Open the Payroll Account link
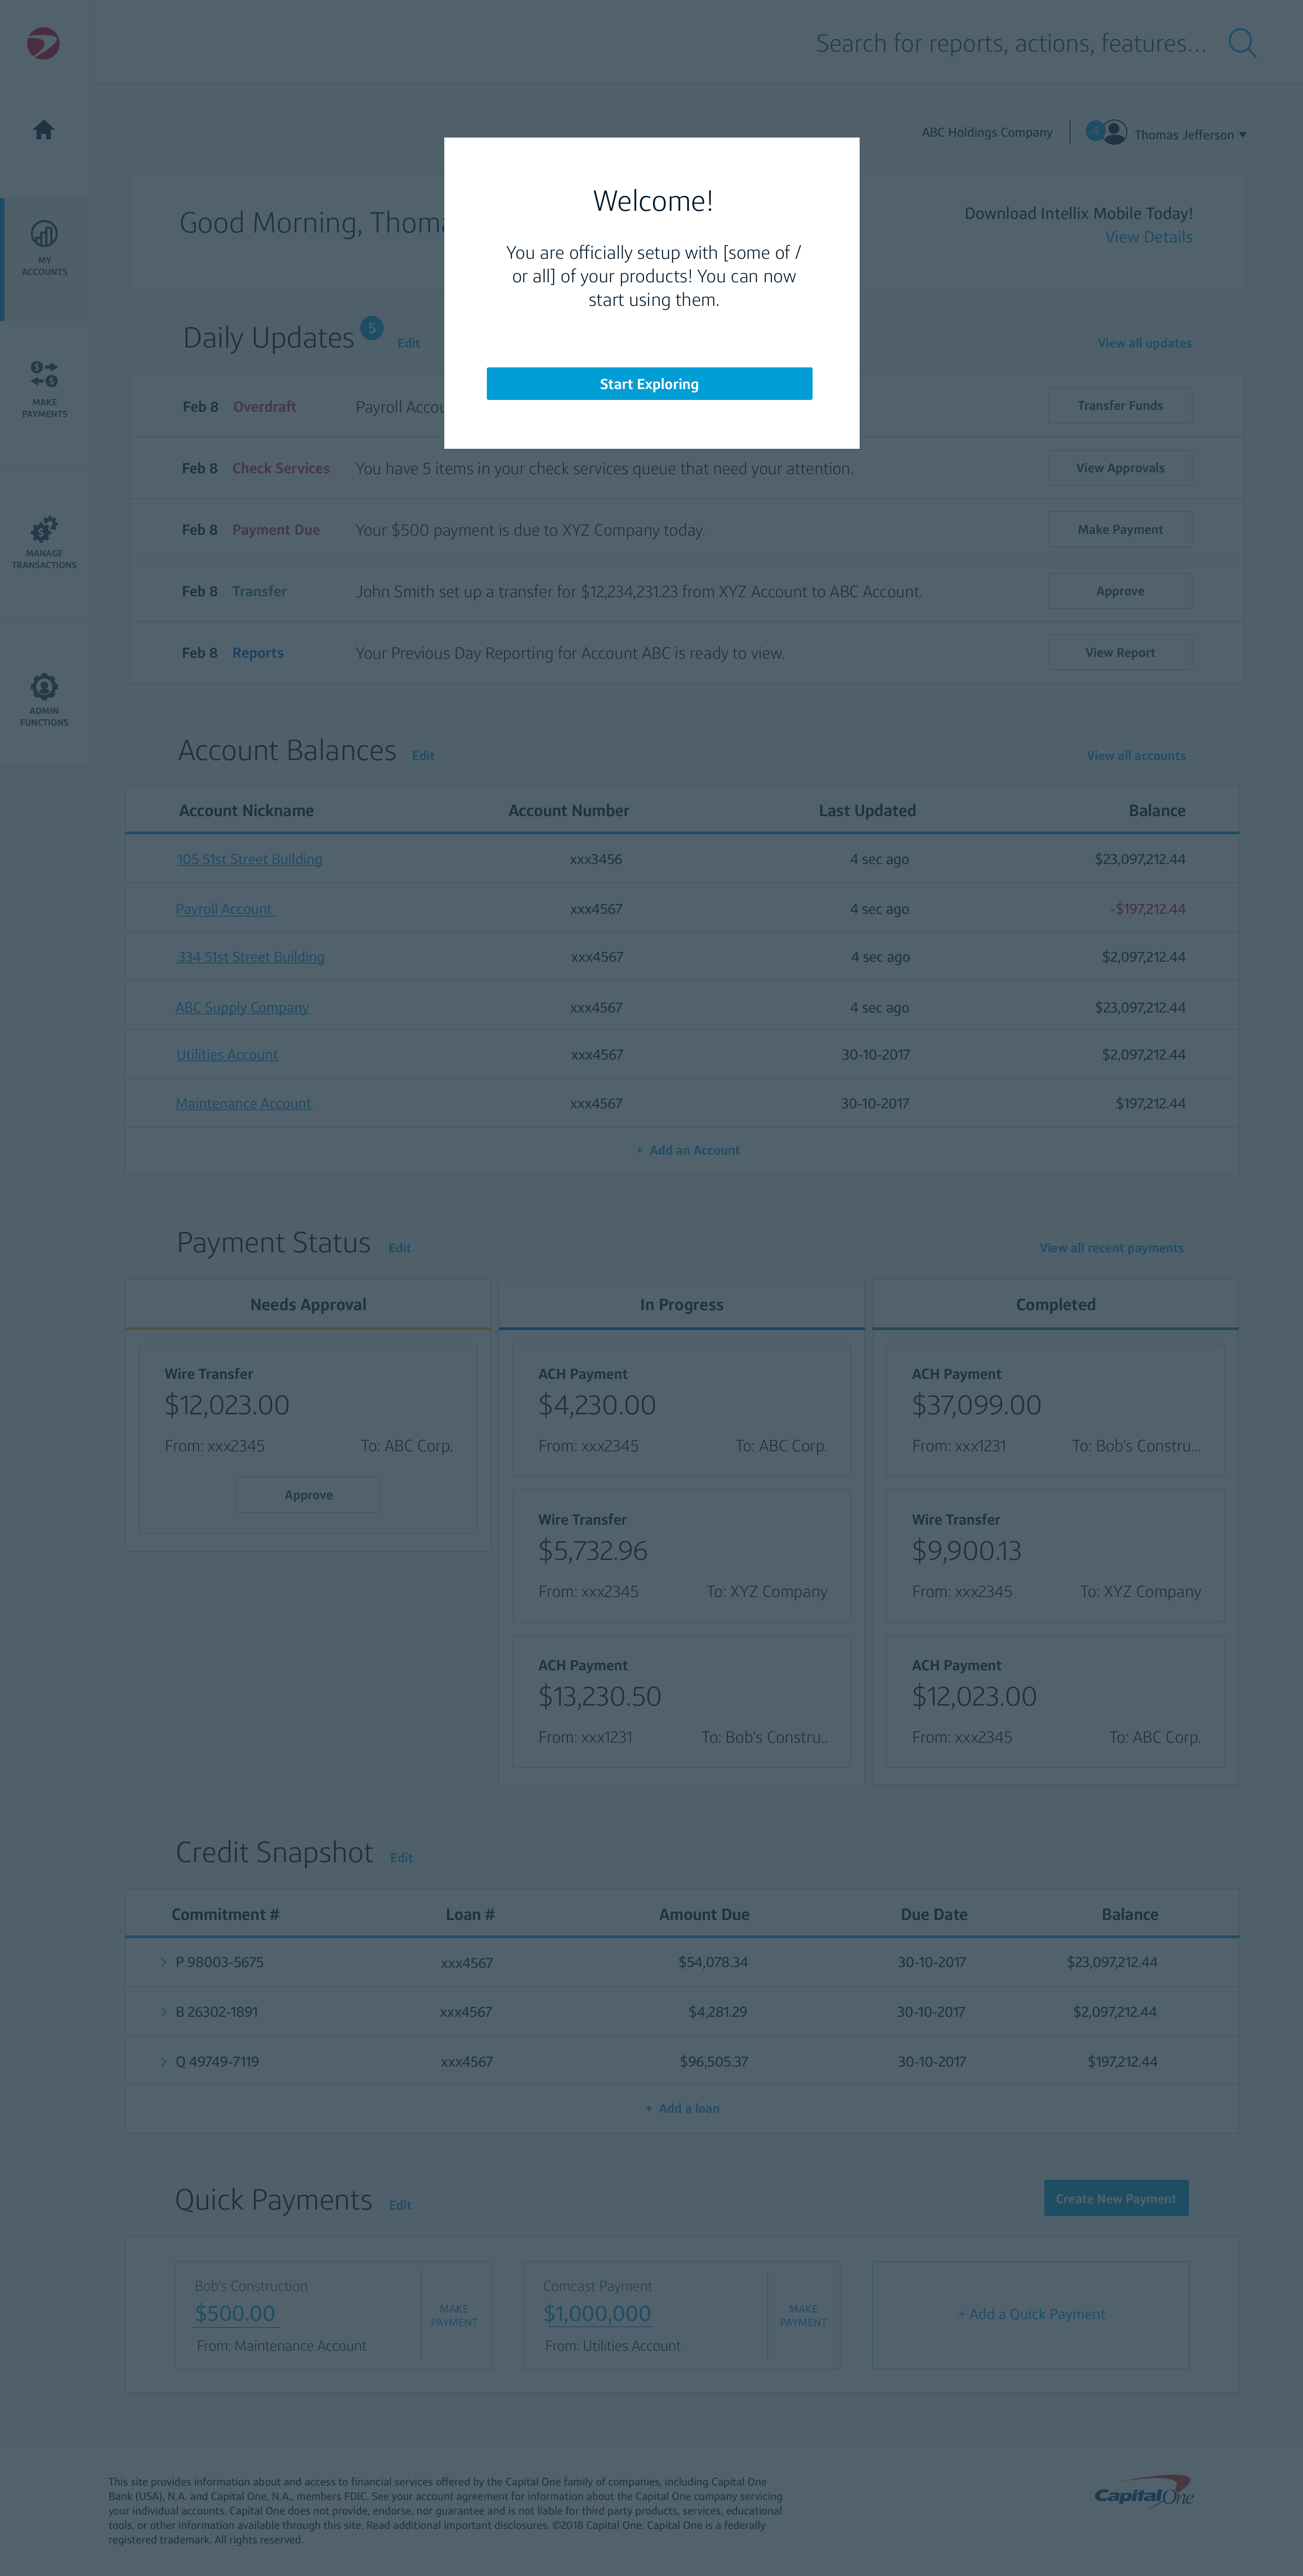The image size is (1303, 2576). [x=224, y=909]
